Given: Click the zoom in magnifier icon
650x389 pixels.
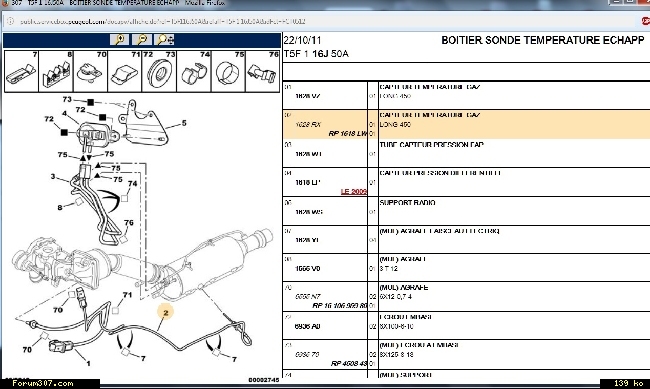Looking at the screenshot, I should 119,40.
